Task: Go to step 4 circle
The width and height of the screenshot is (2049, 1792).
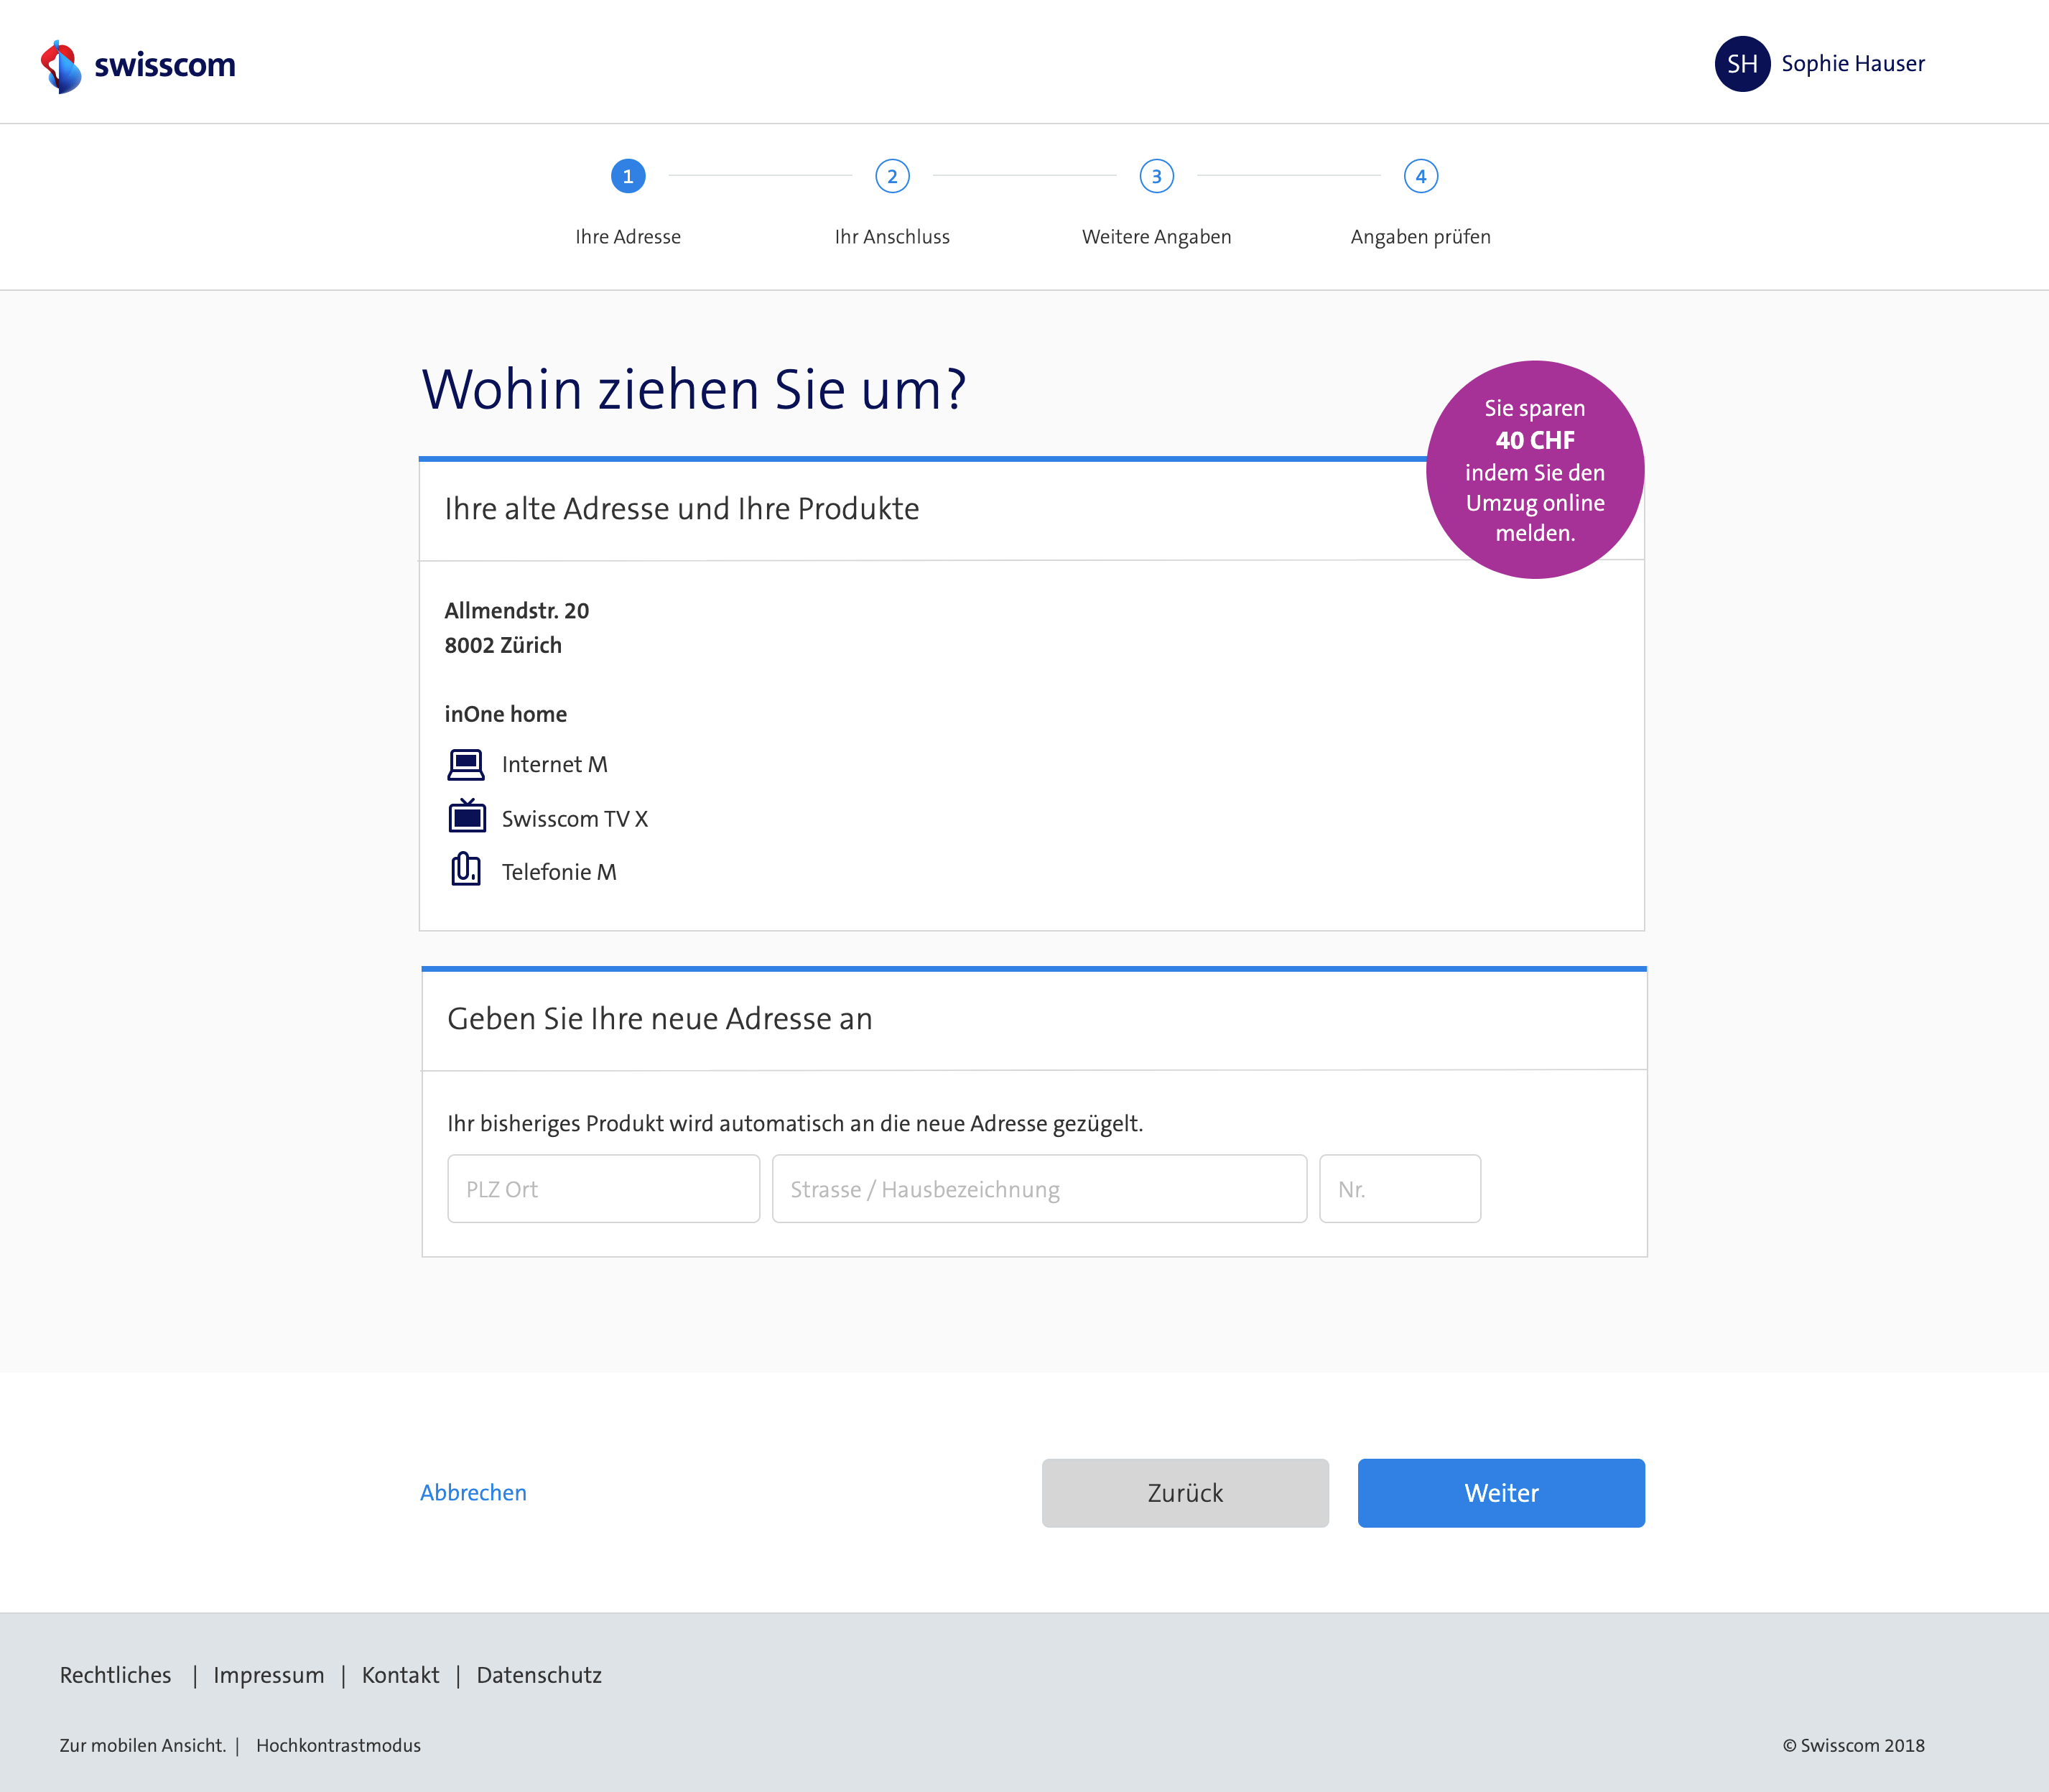Action: click(1420, 176)
